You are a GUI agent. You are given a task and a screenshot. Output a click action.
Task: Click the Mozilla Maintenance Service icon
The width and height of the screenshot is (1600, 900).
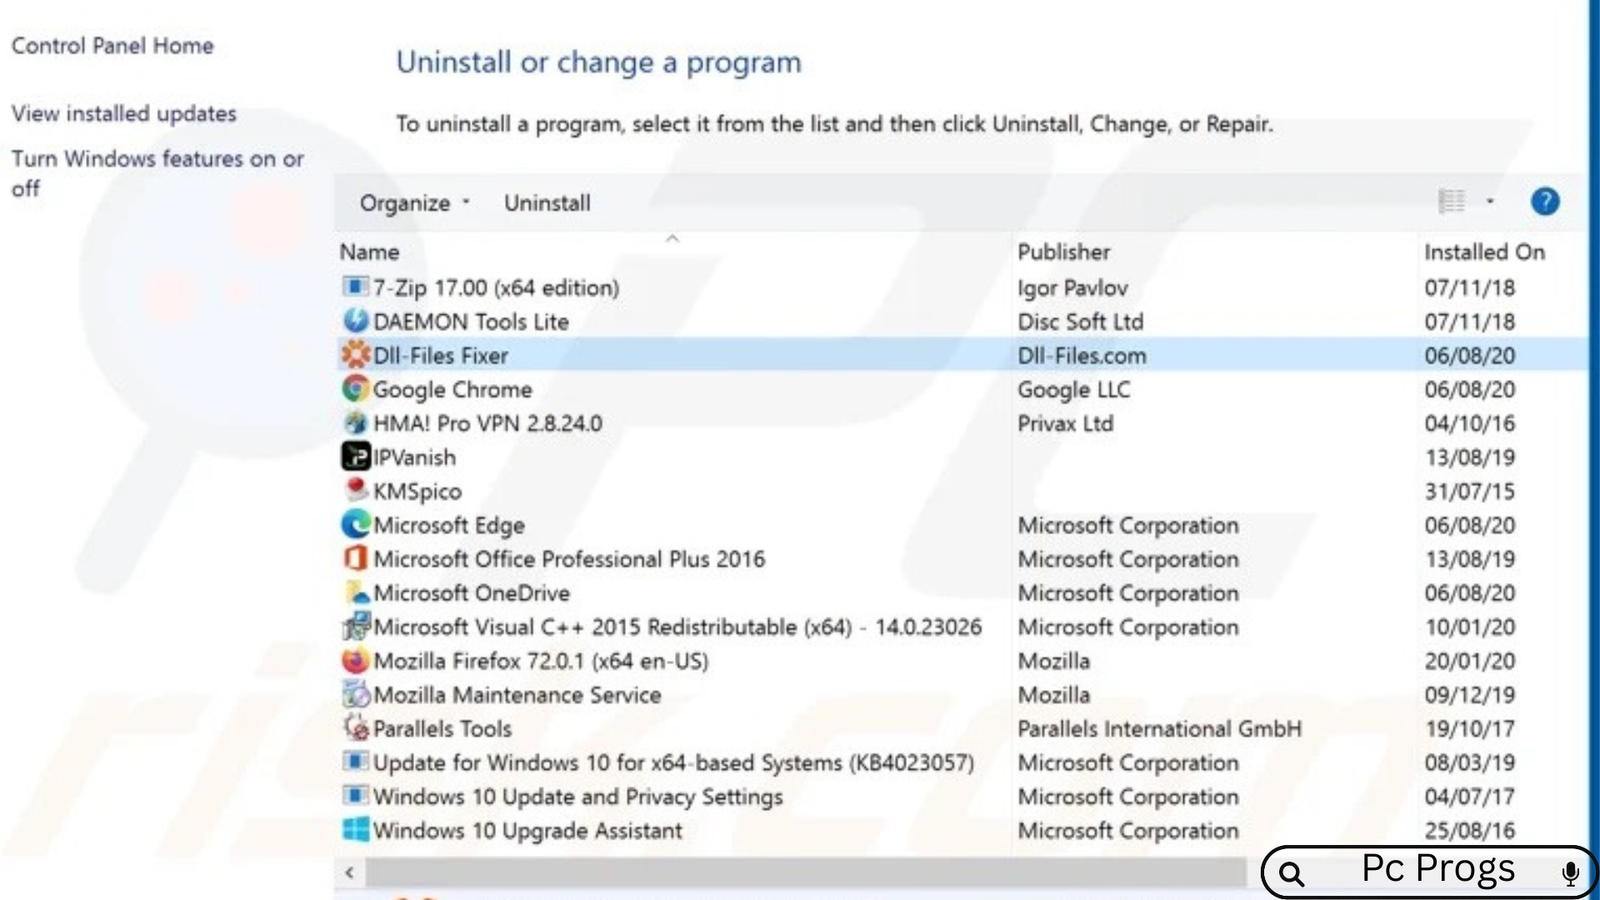click(355, 694)
